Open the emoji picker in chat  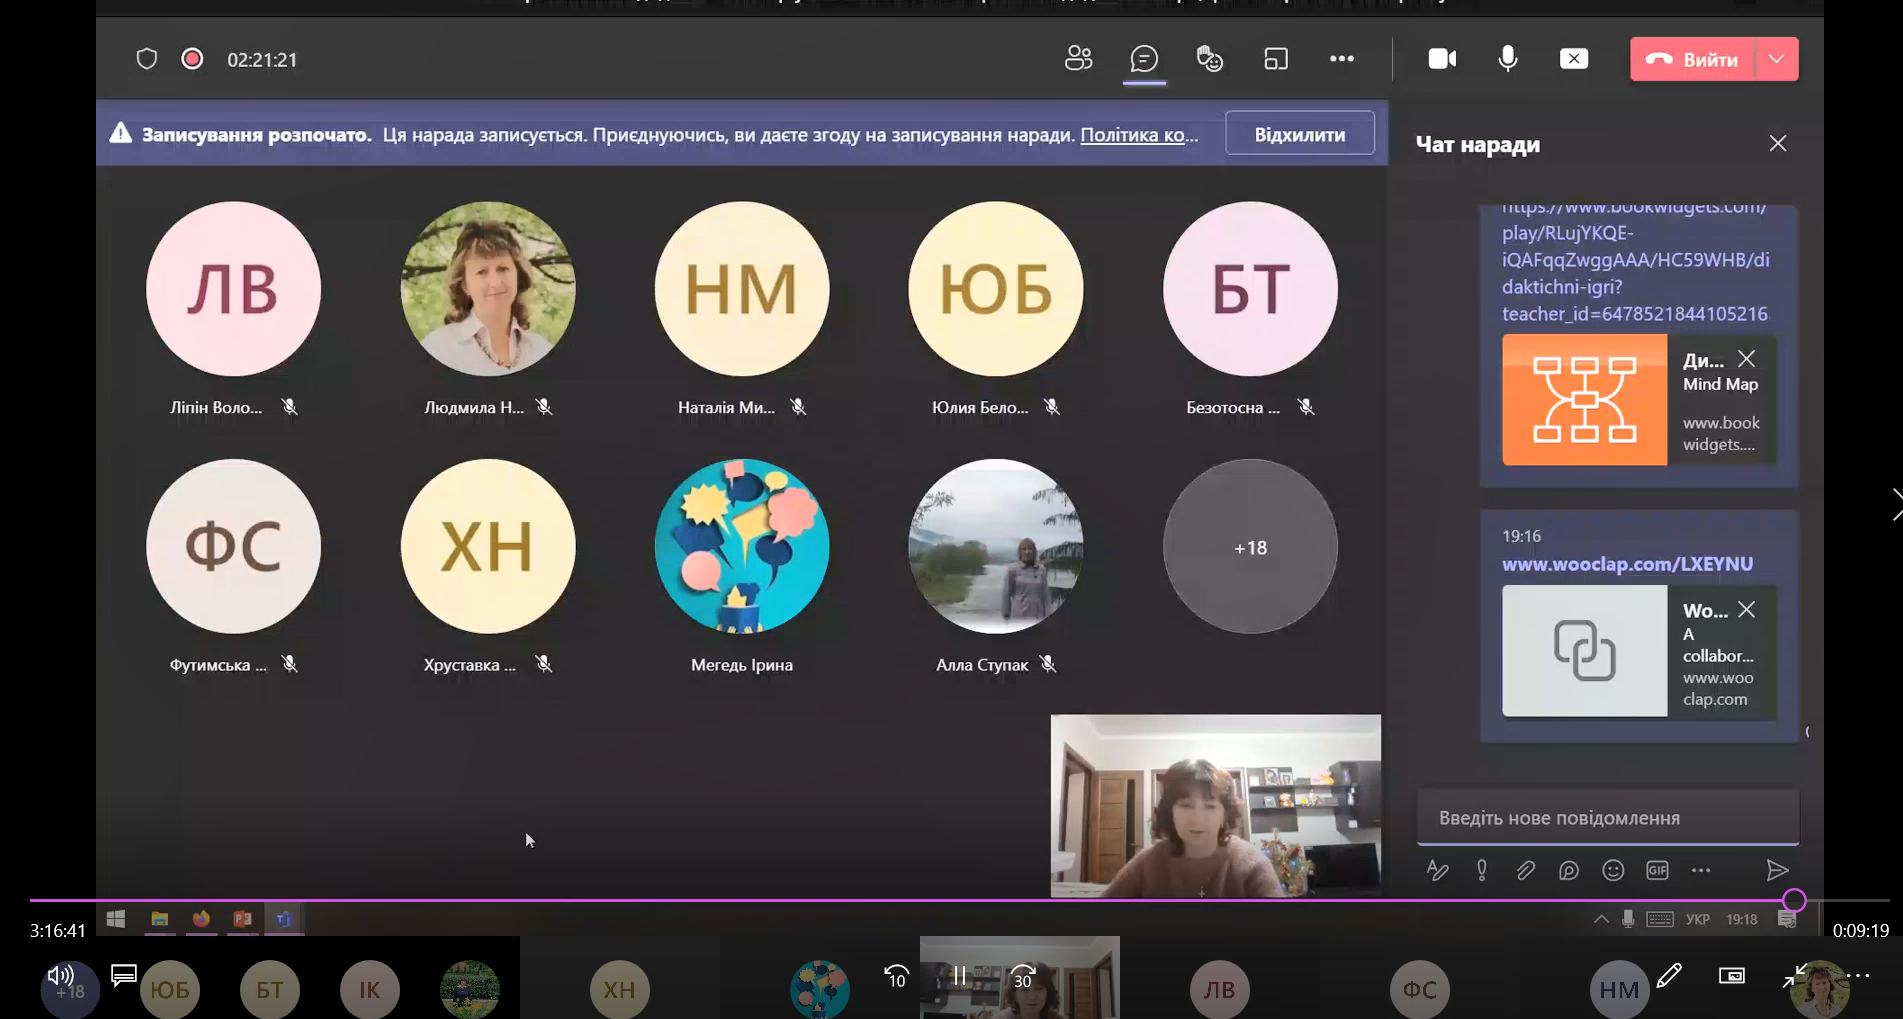click(1613, 870)
